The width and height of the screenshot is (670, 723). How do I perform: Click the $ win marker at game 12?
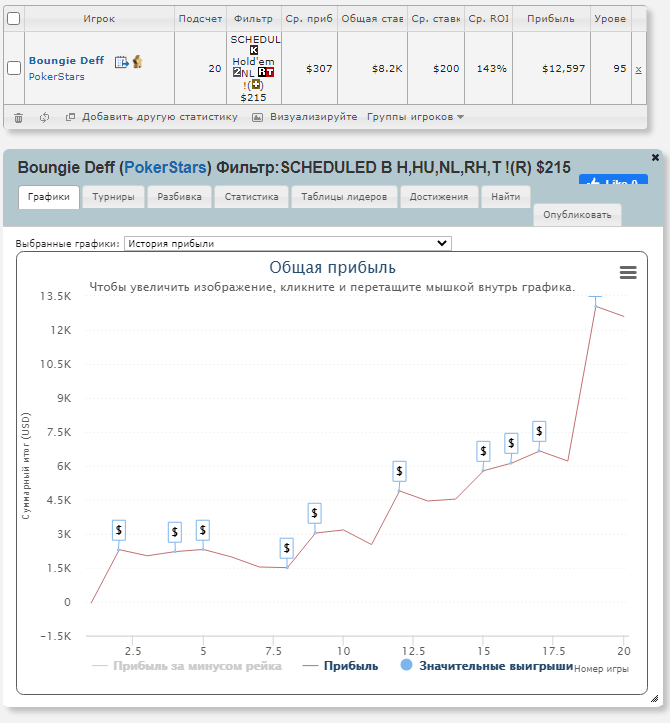point(399,471)
